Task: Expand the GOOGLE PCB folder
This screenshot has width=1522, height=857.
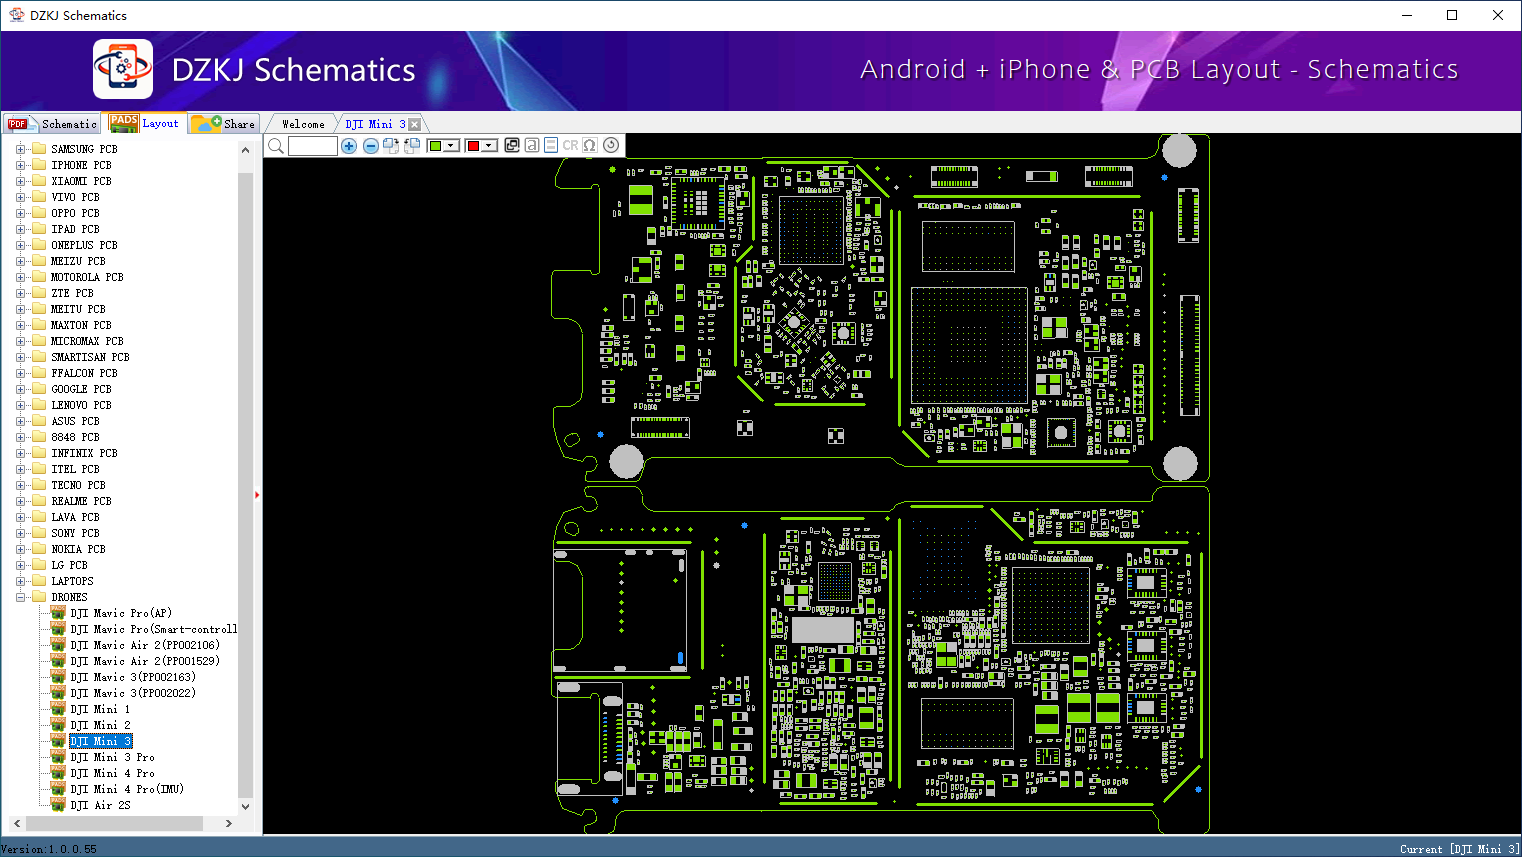Action: (20, 389)
